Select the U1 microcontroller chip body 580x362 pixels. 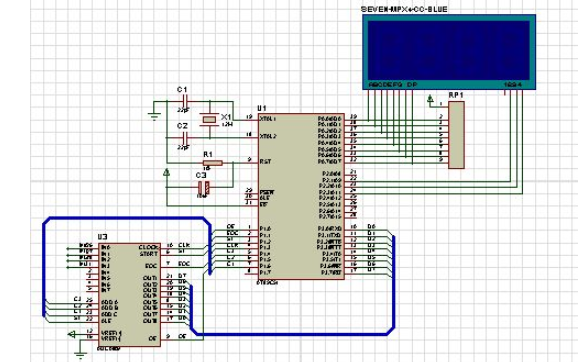pos(301,196)
